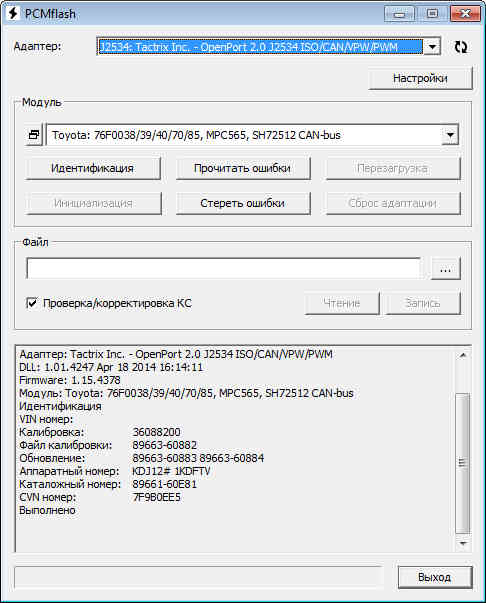Click the log scrollbar down arrow
The height and width of the screenshot is (603, 486).
463,543
